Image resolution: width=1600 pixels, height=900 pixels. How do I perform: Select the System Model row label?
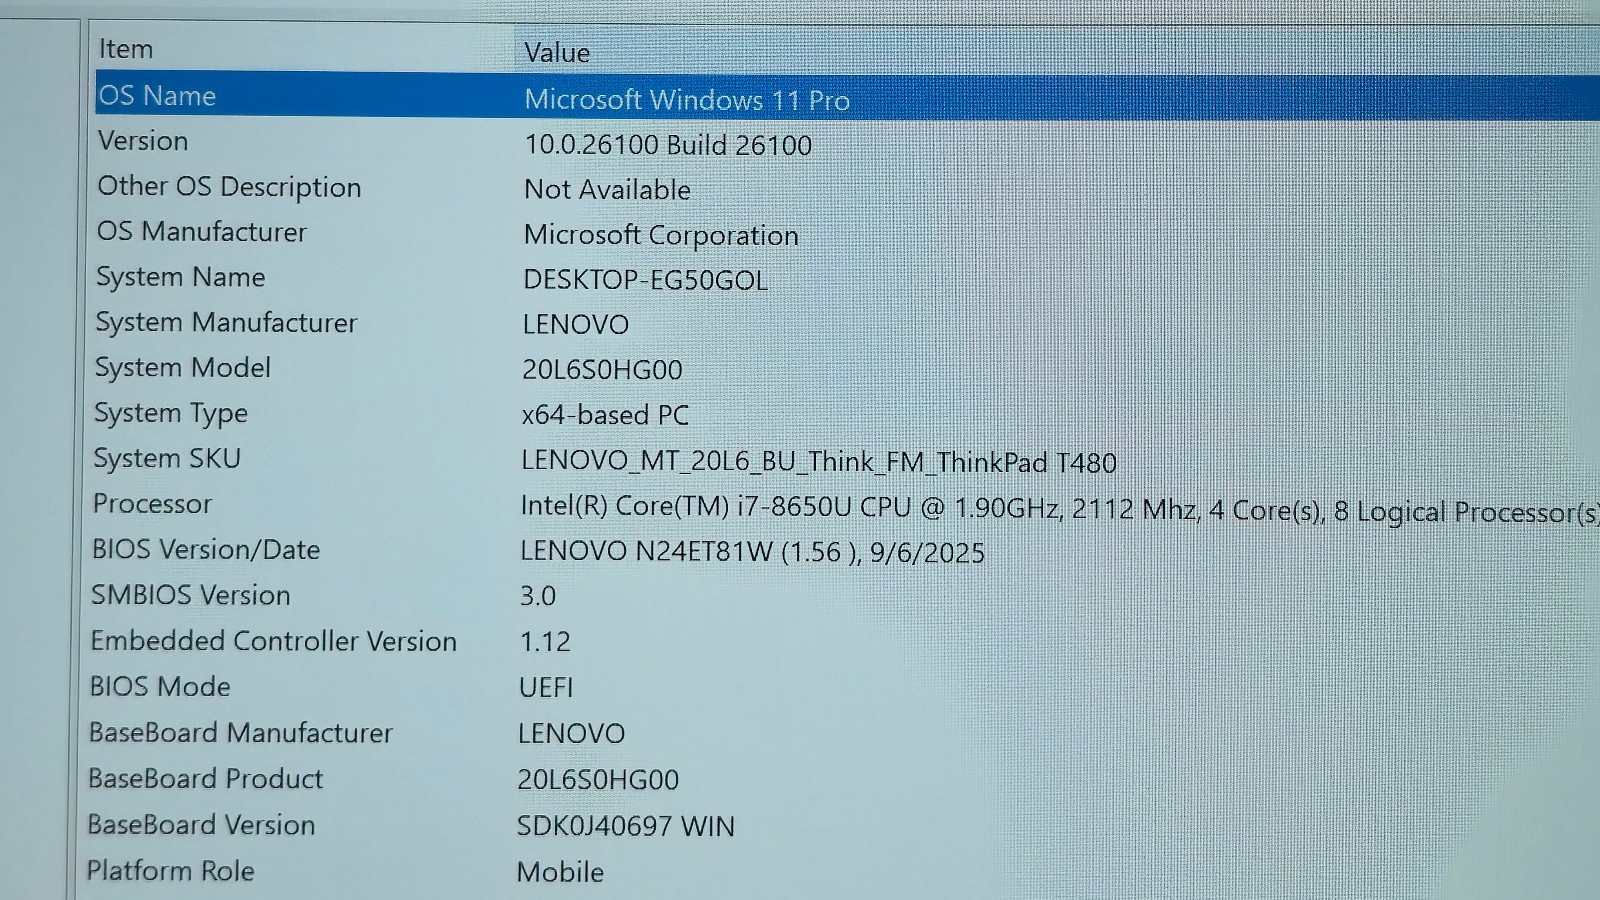[183, 368]
